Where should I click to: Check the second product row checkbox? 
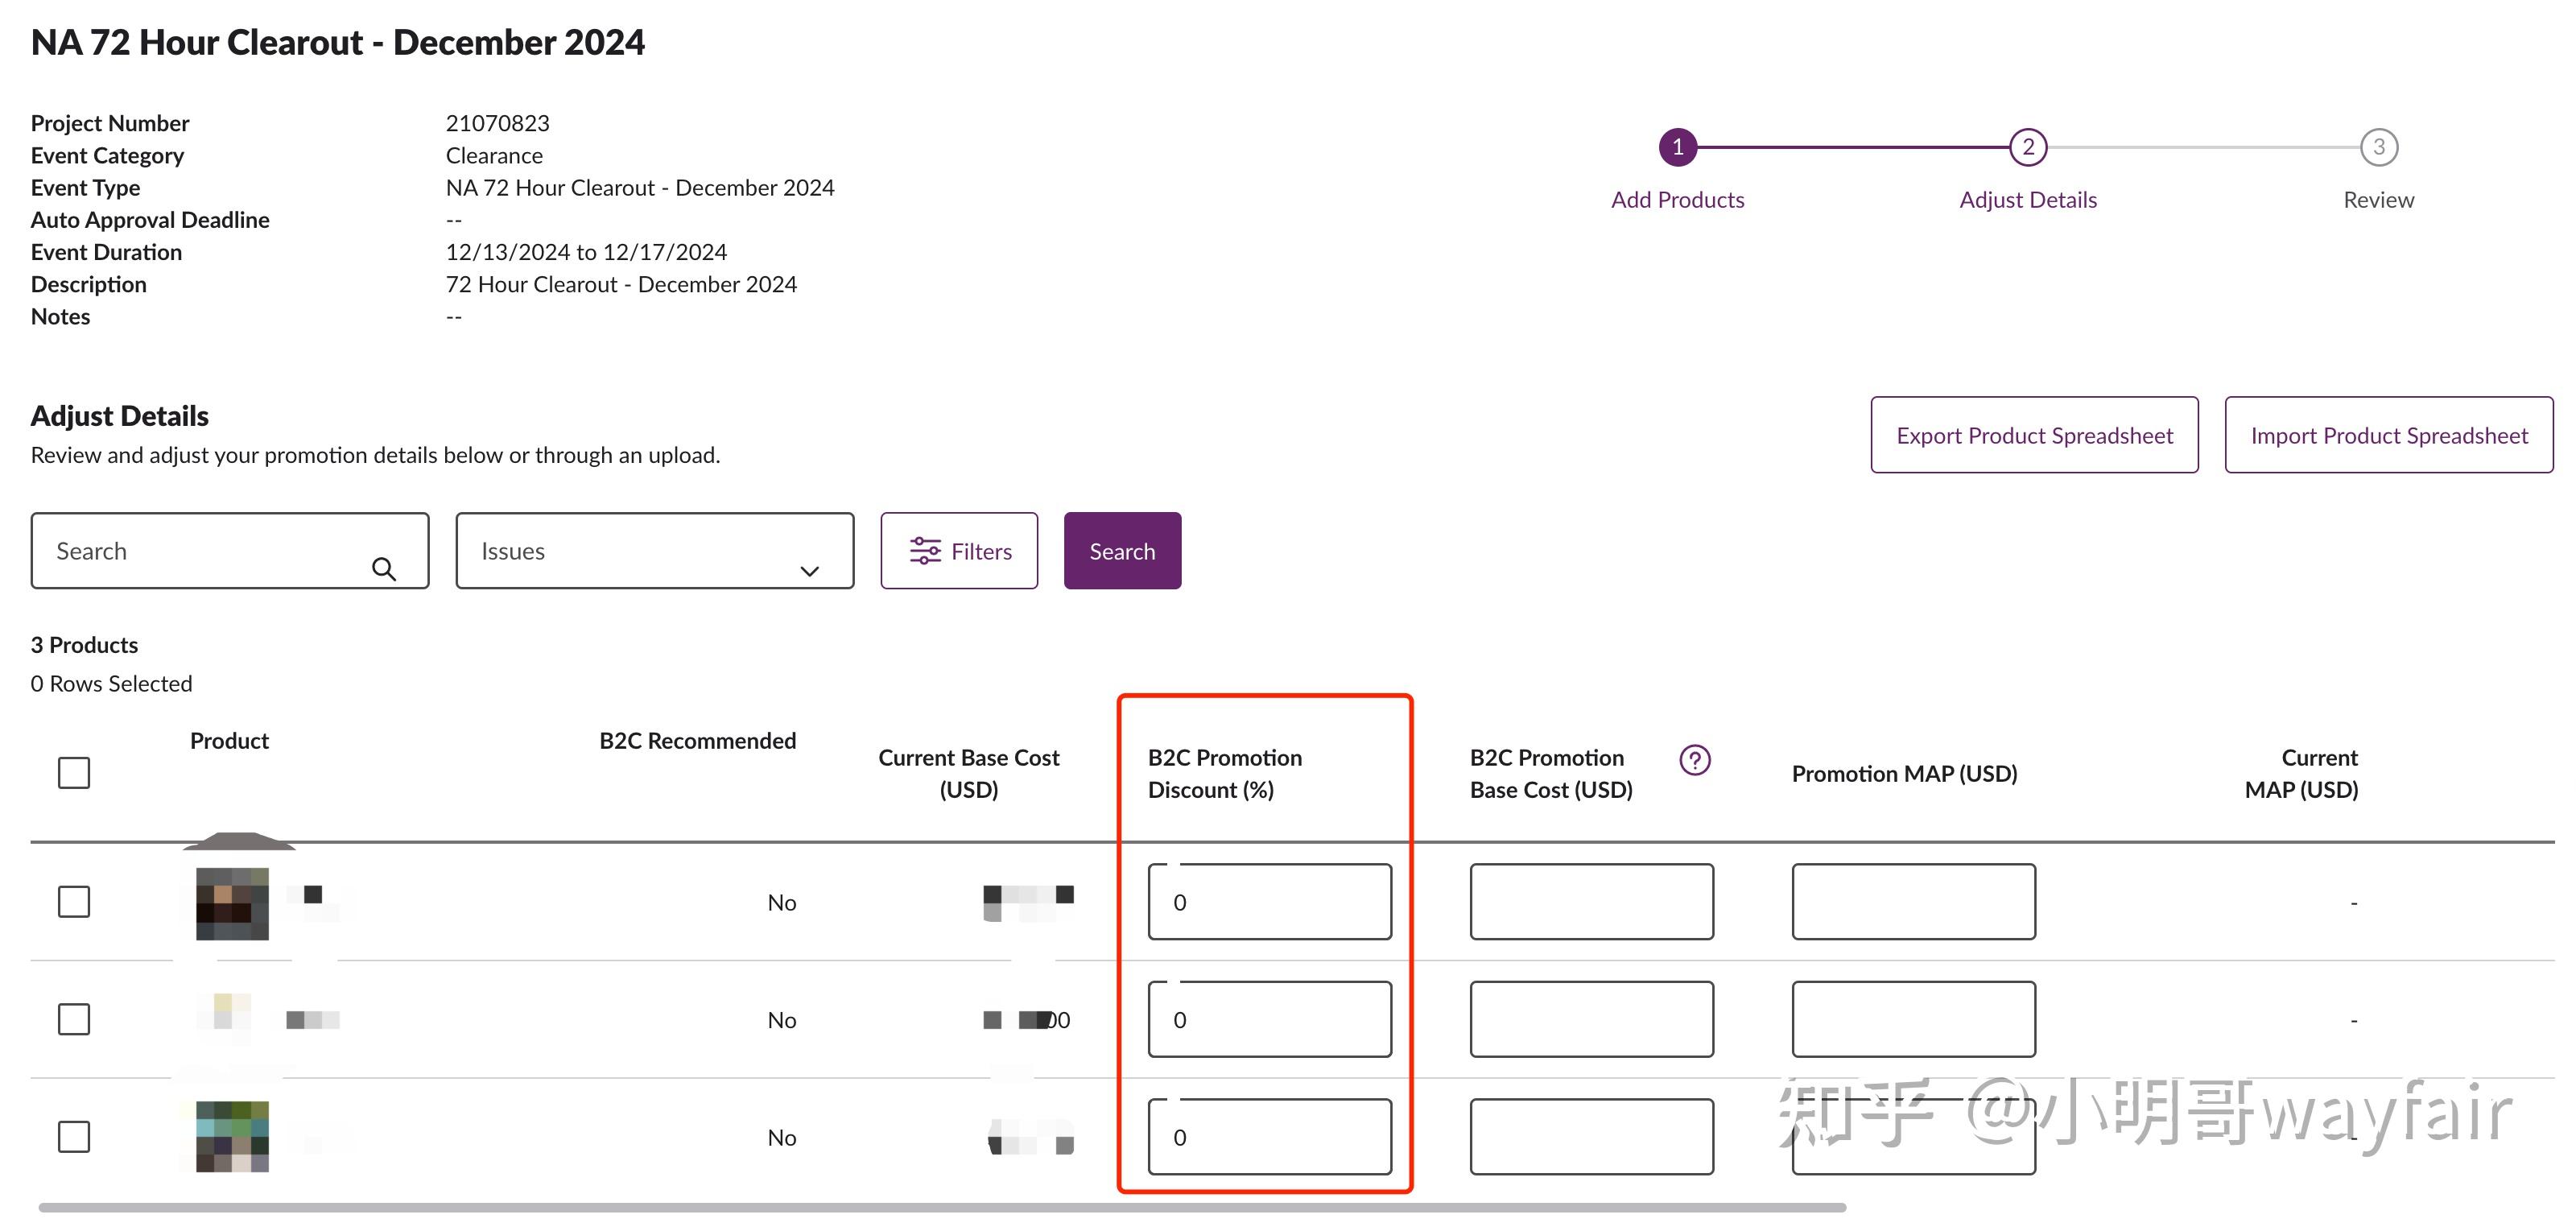click(73, 1019)
